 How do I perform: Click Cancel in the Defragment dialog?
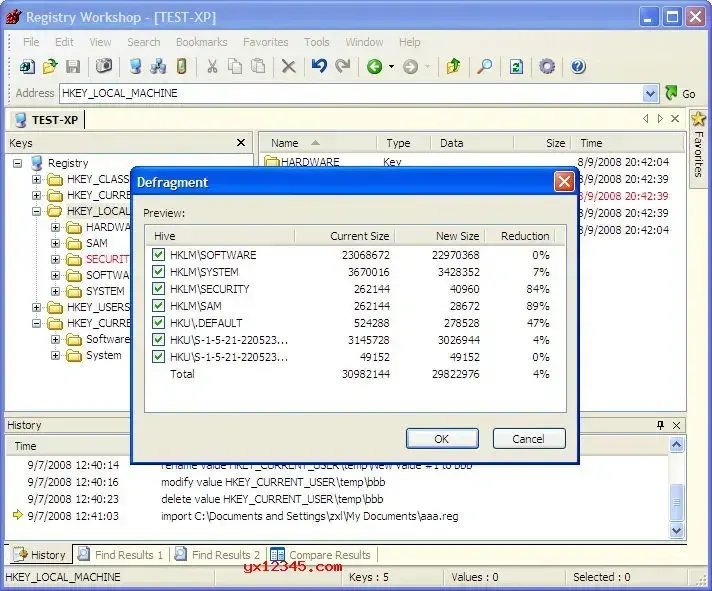529,438
